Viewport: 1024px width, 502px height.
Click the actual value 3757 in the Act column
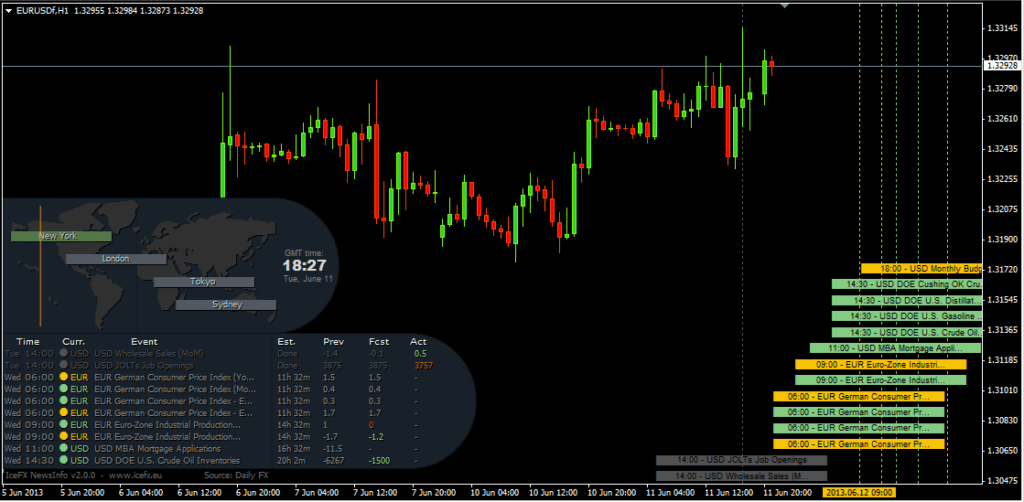424,366
